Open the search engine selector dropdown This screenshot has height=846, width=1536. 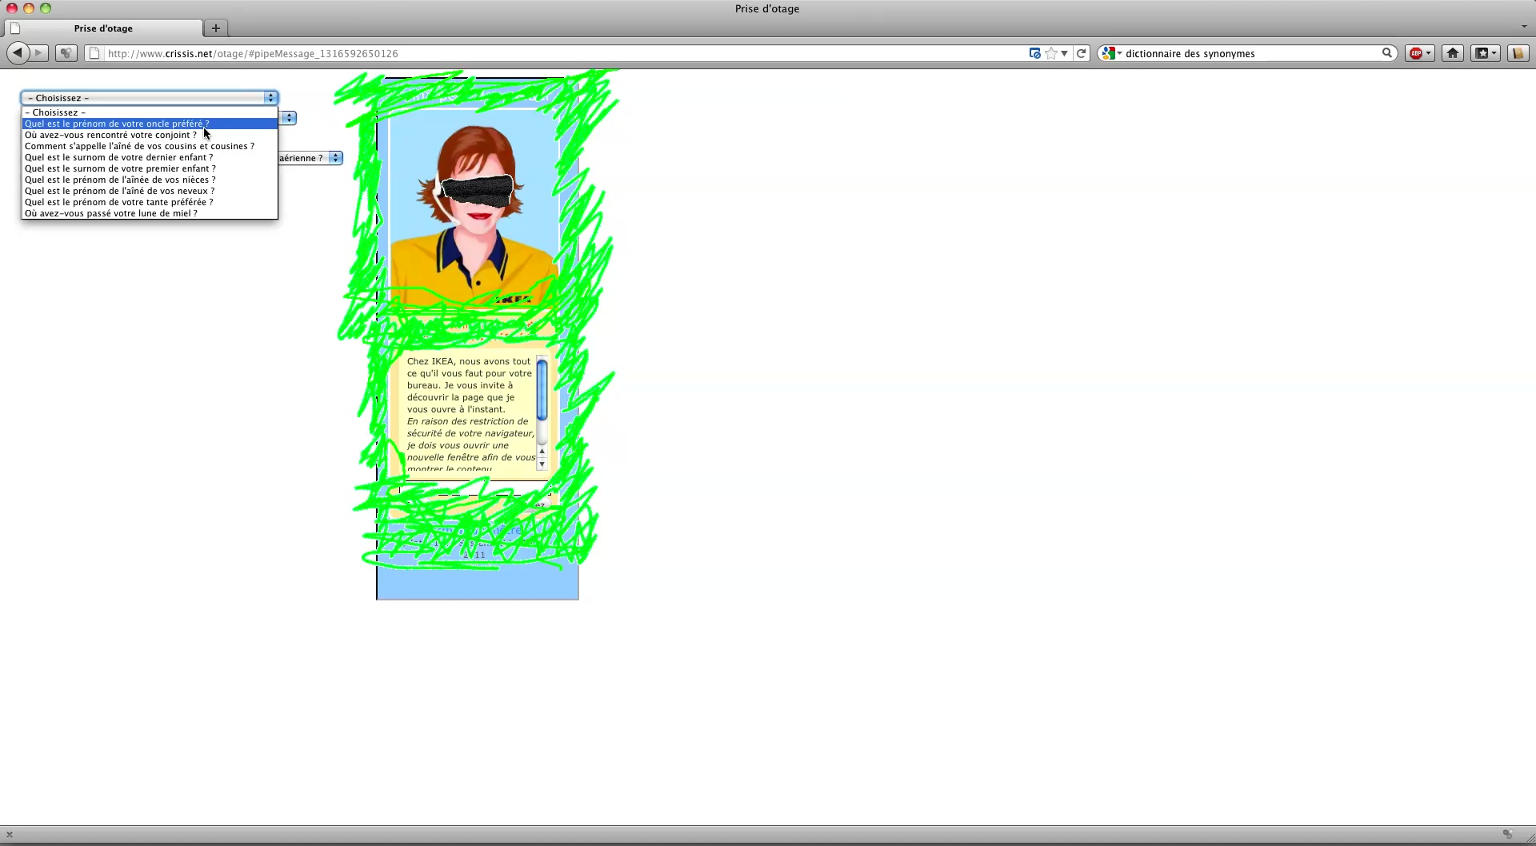tap(1110, 53)
